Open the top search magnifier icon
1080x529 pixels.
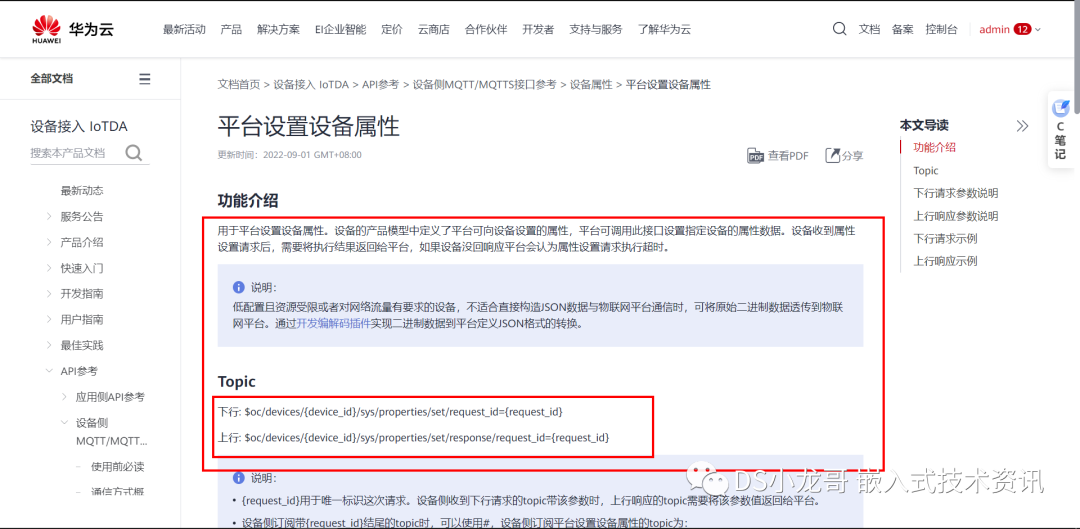point(839,29)
